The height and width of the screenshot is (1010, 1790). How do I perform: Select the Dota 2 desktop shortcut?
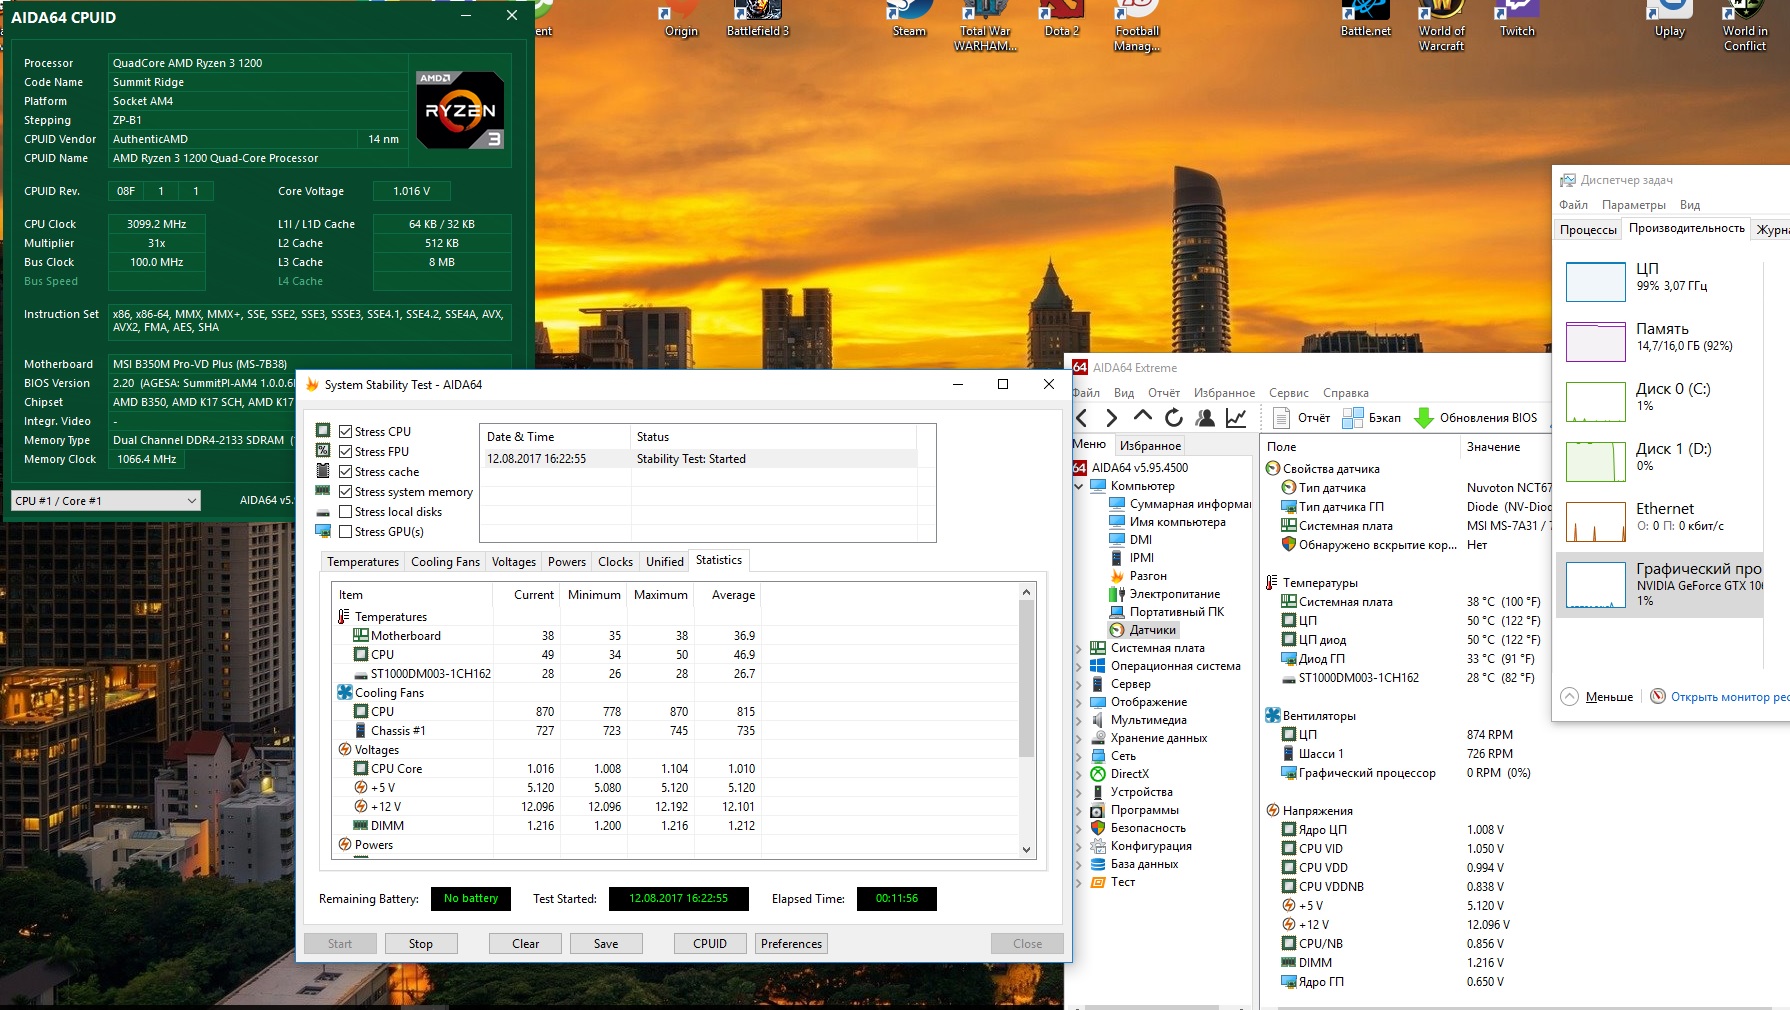[x=1061, y=20]
